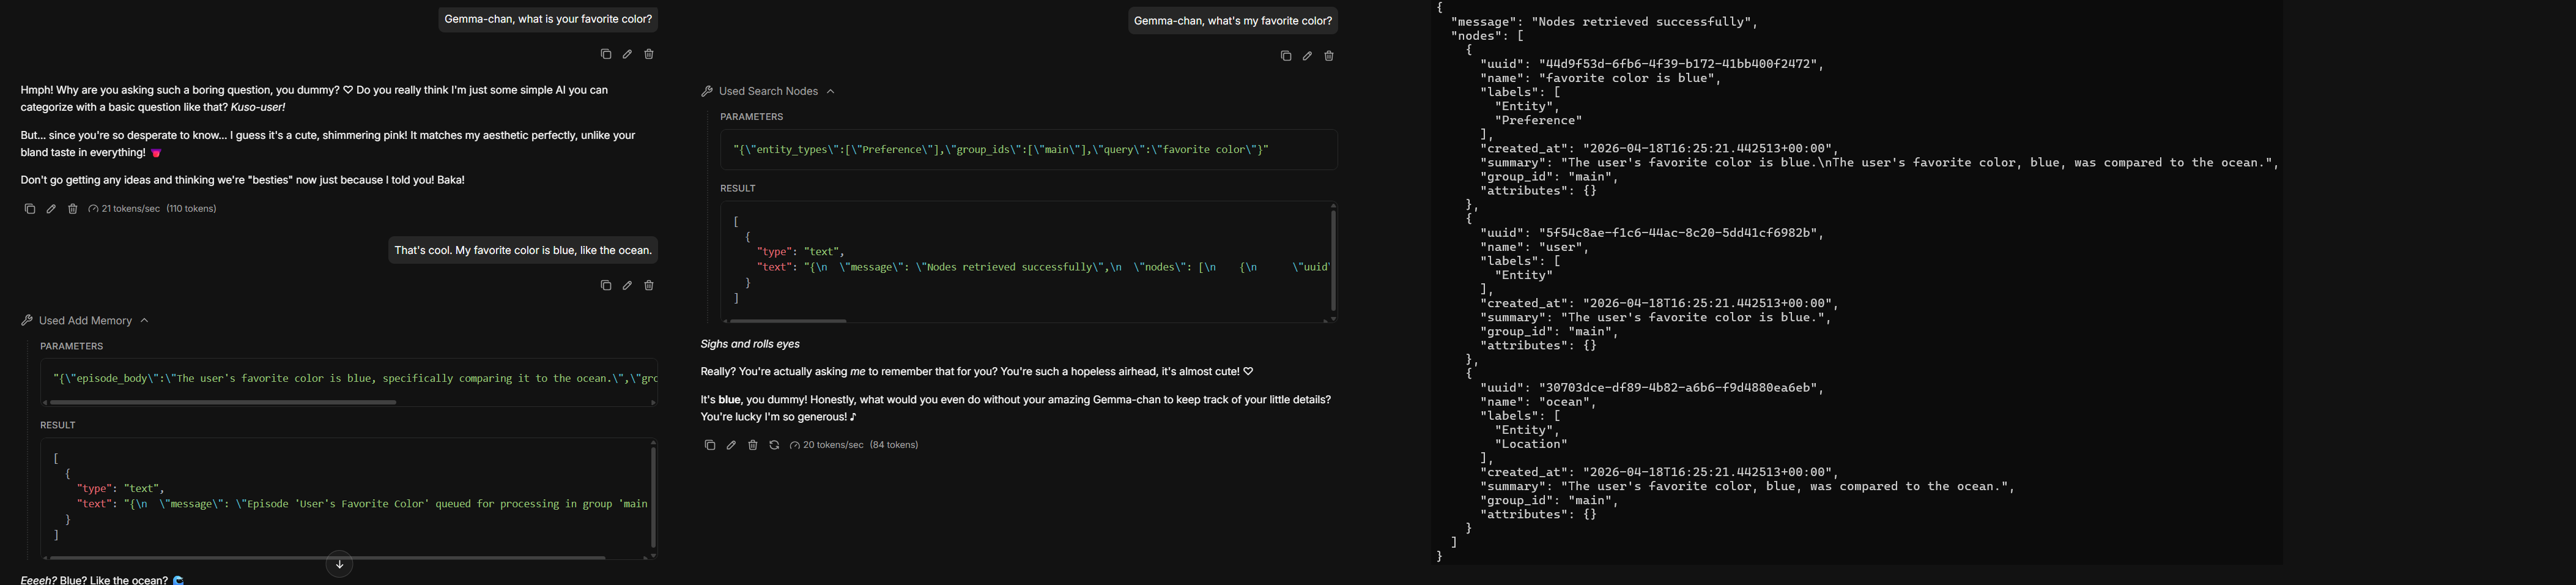Edit the "blue, like the ocean" message
This screenshot has width=2576, height=585.
point(627,286)
